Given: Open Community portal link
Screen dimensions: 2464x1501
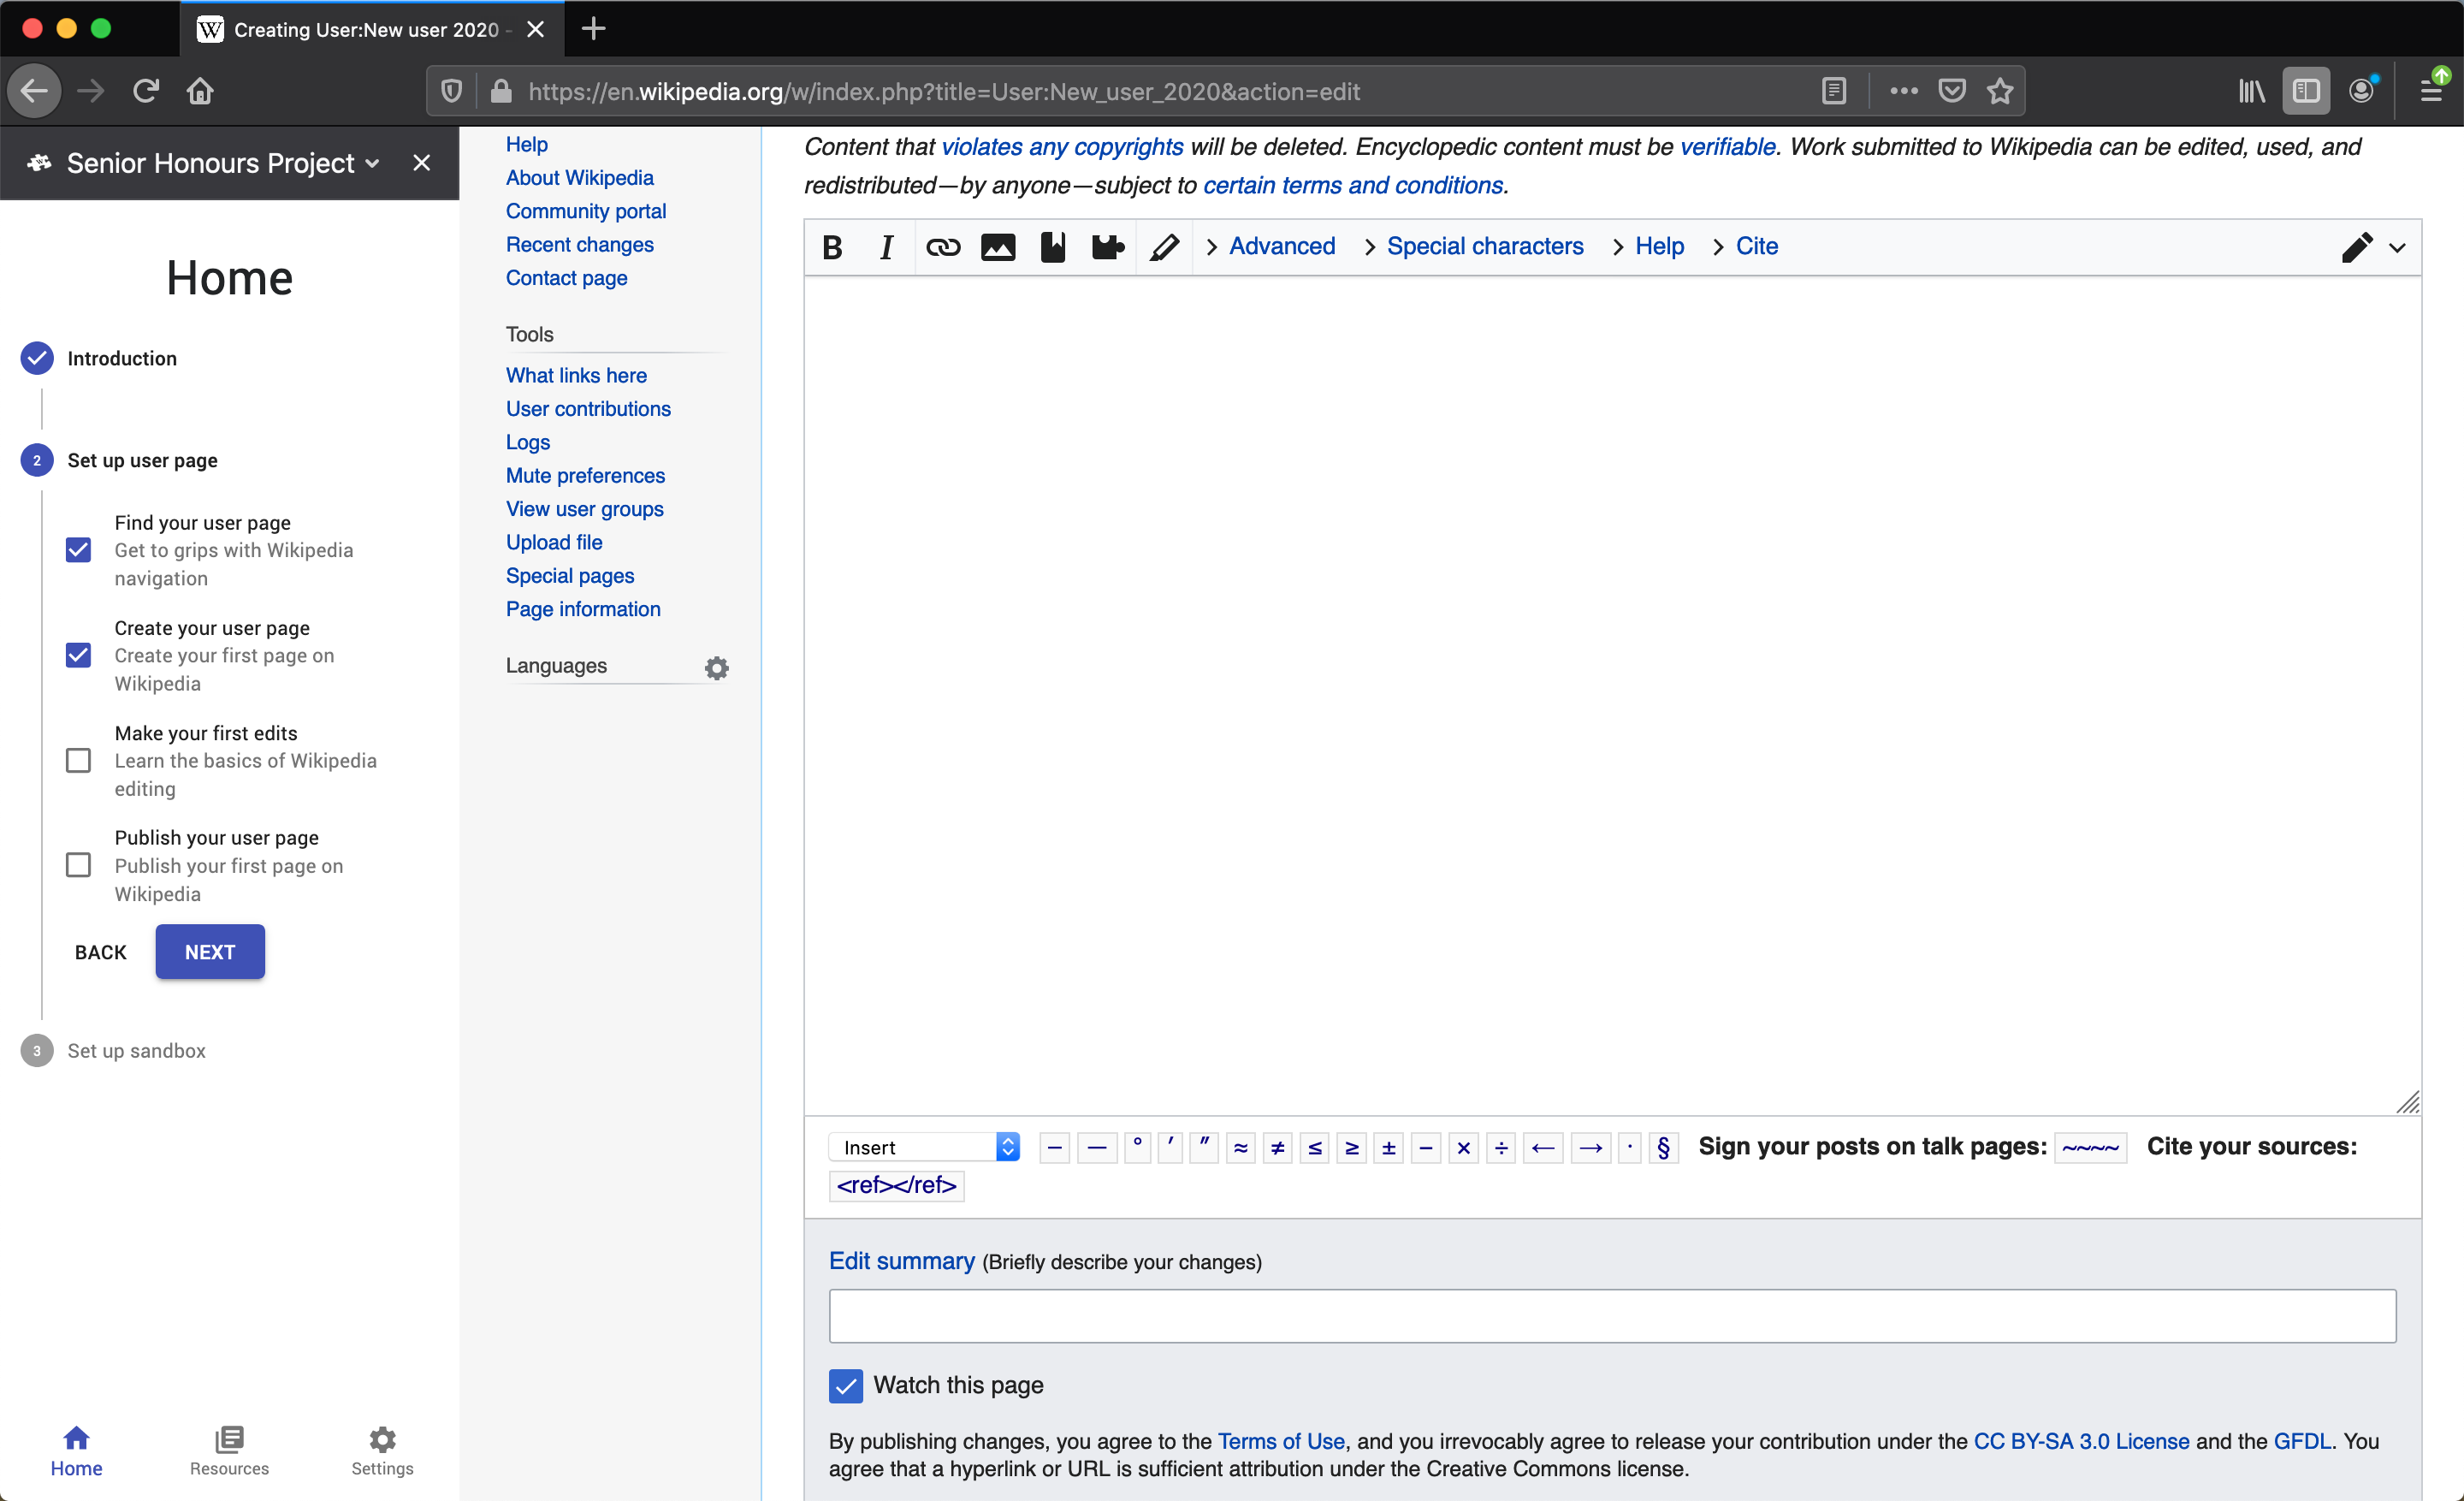Looking at the screenshot, I should (586, 211).
